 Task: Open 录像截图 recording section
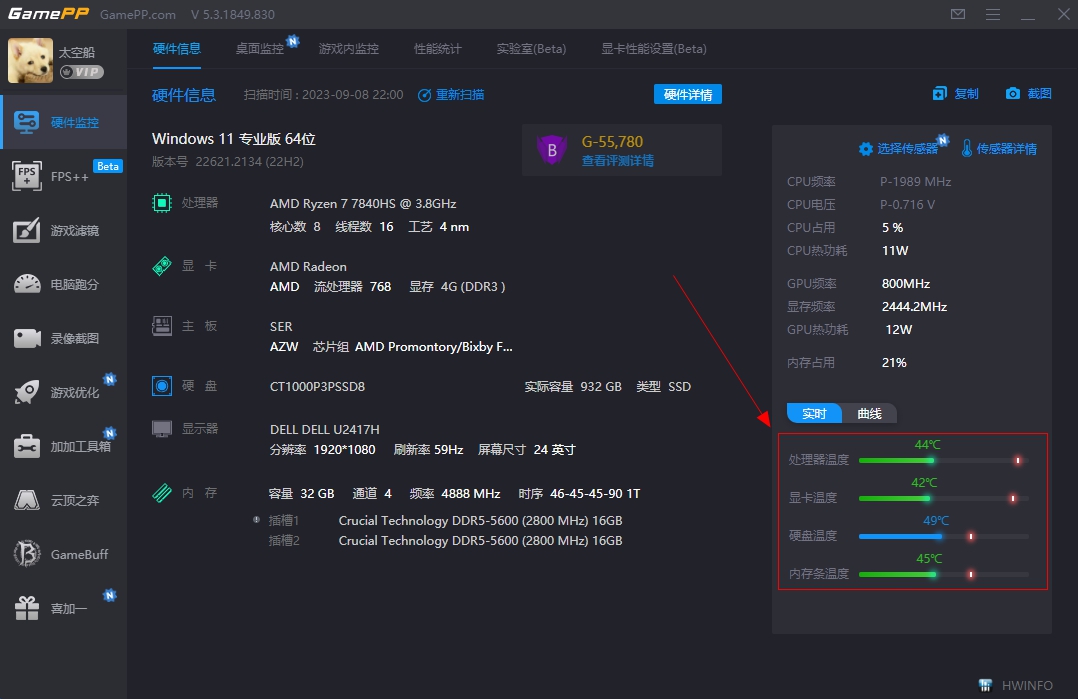tap(63, 338)
